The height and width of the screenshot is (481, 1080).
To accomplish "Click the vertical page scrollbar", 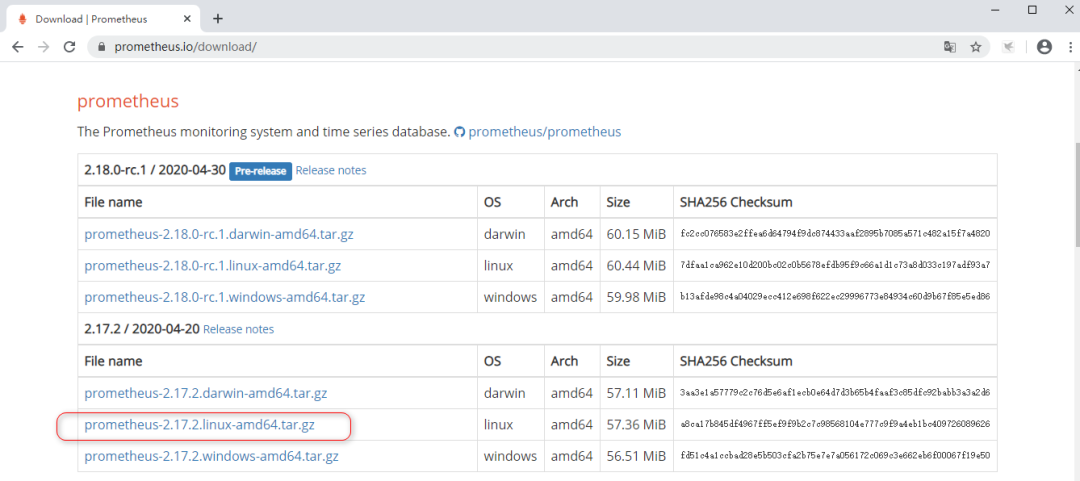I will coord(1073,200).
